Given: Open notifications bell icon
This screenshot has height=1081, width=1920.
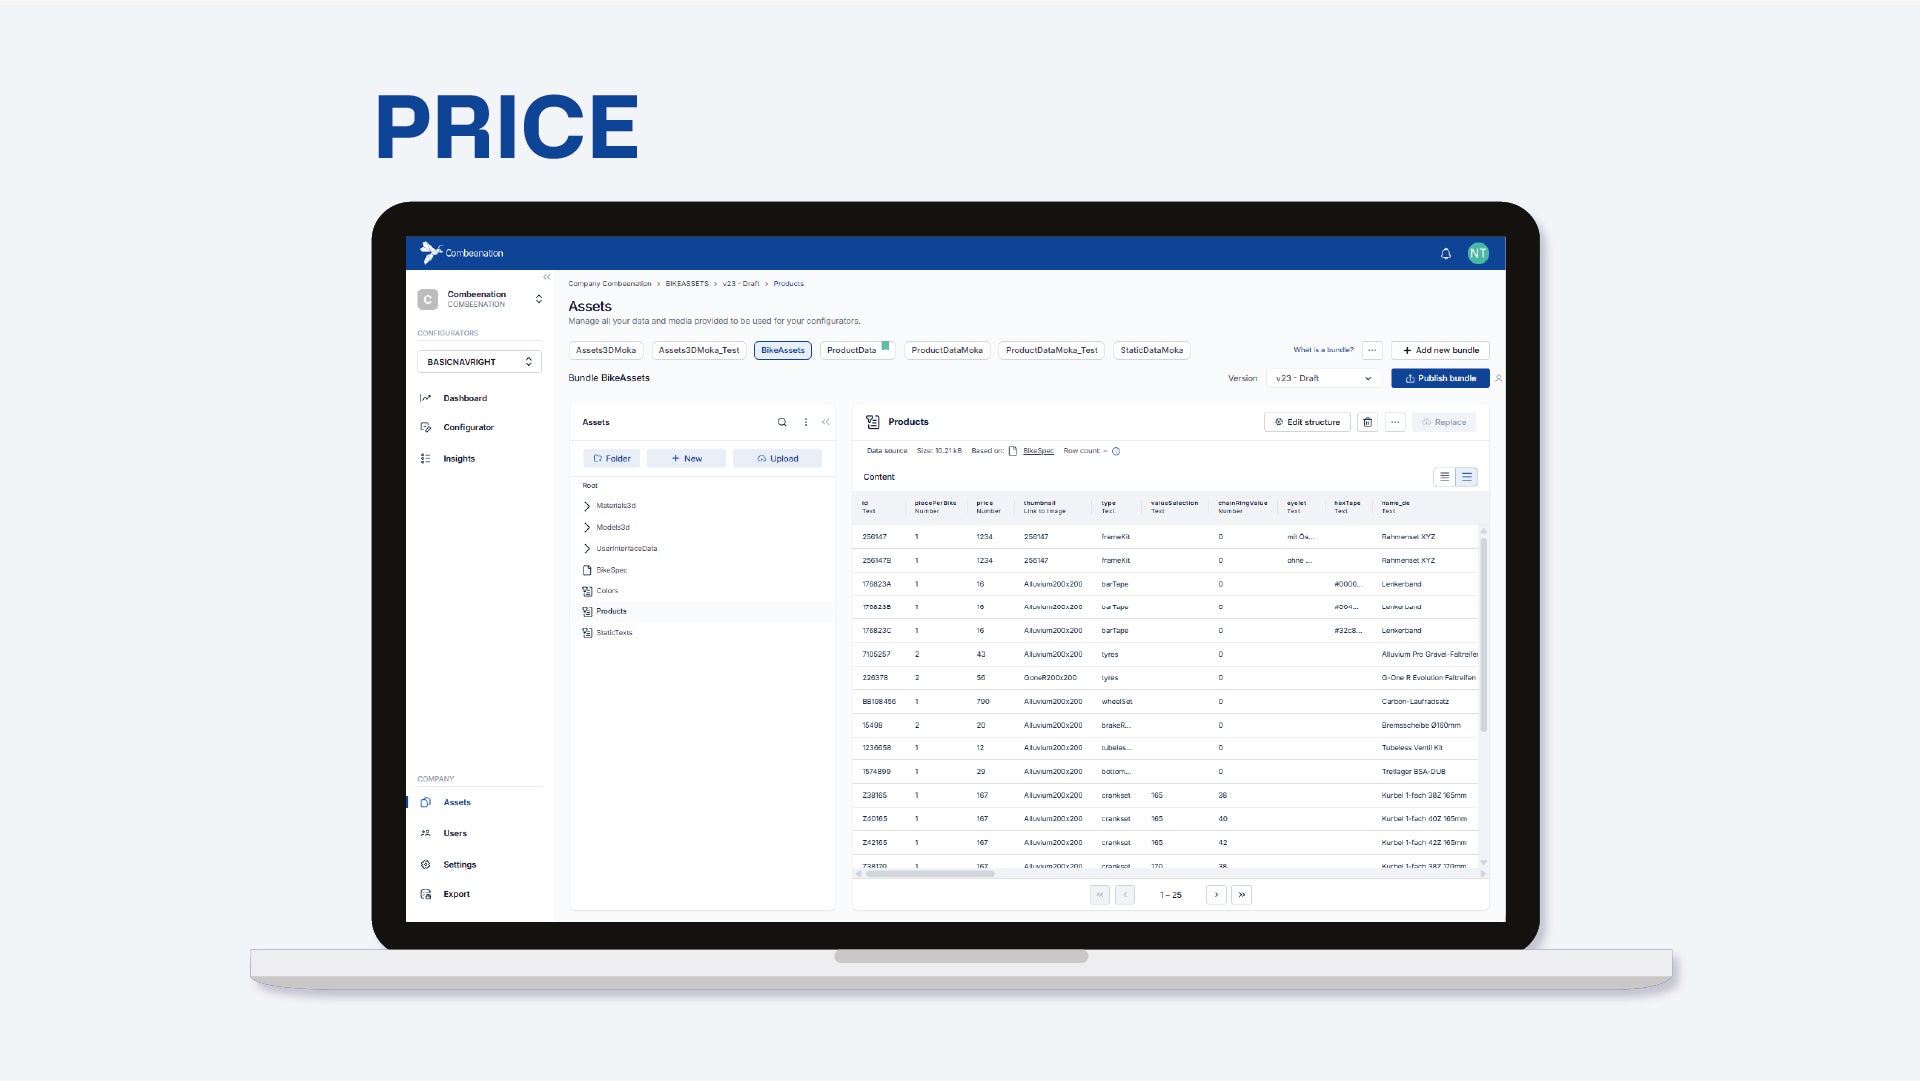Looking at the screenshot, I should 1445,254.
